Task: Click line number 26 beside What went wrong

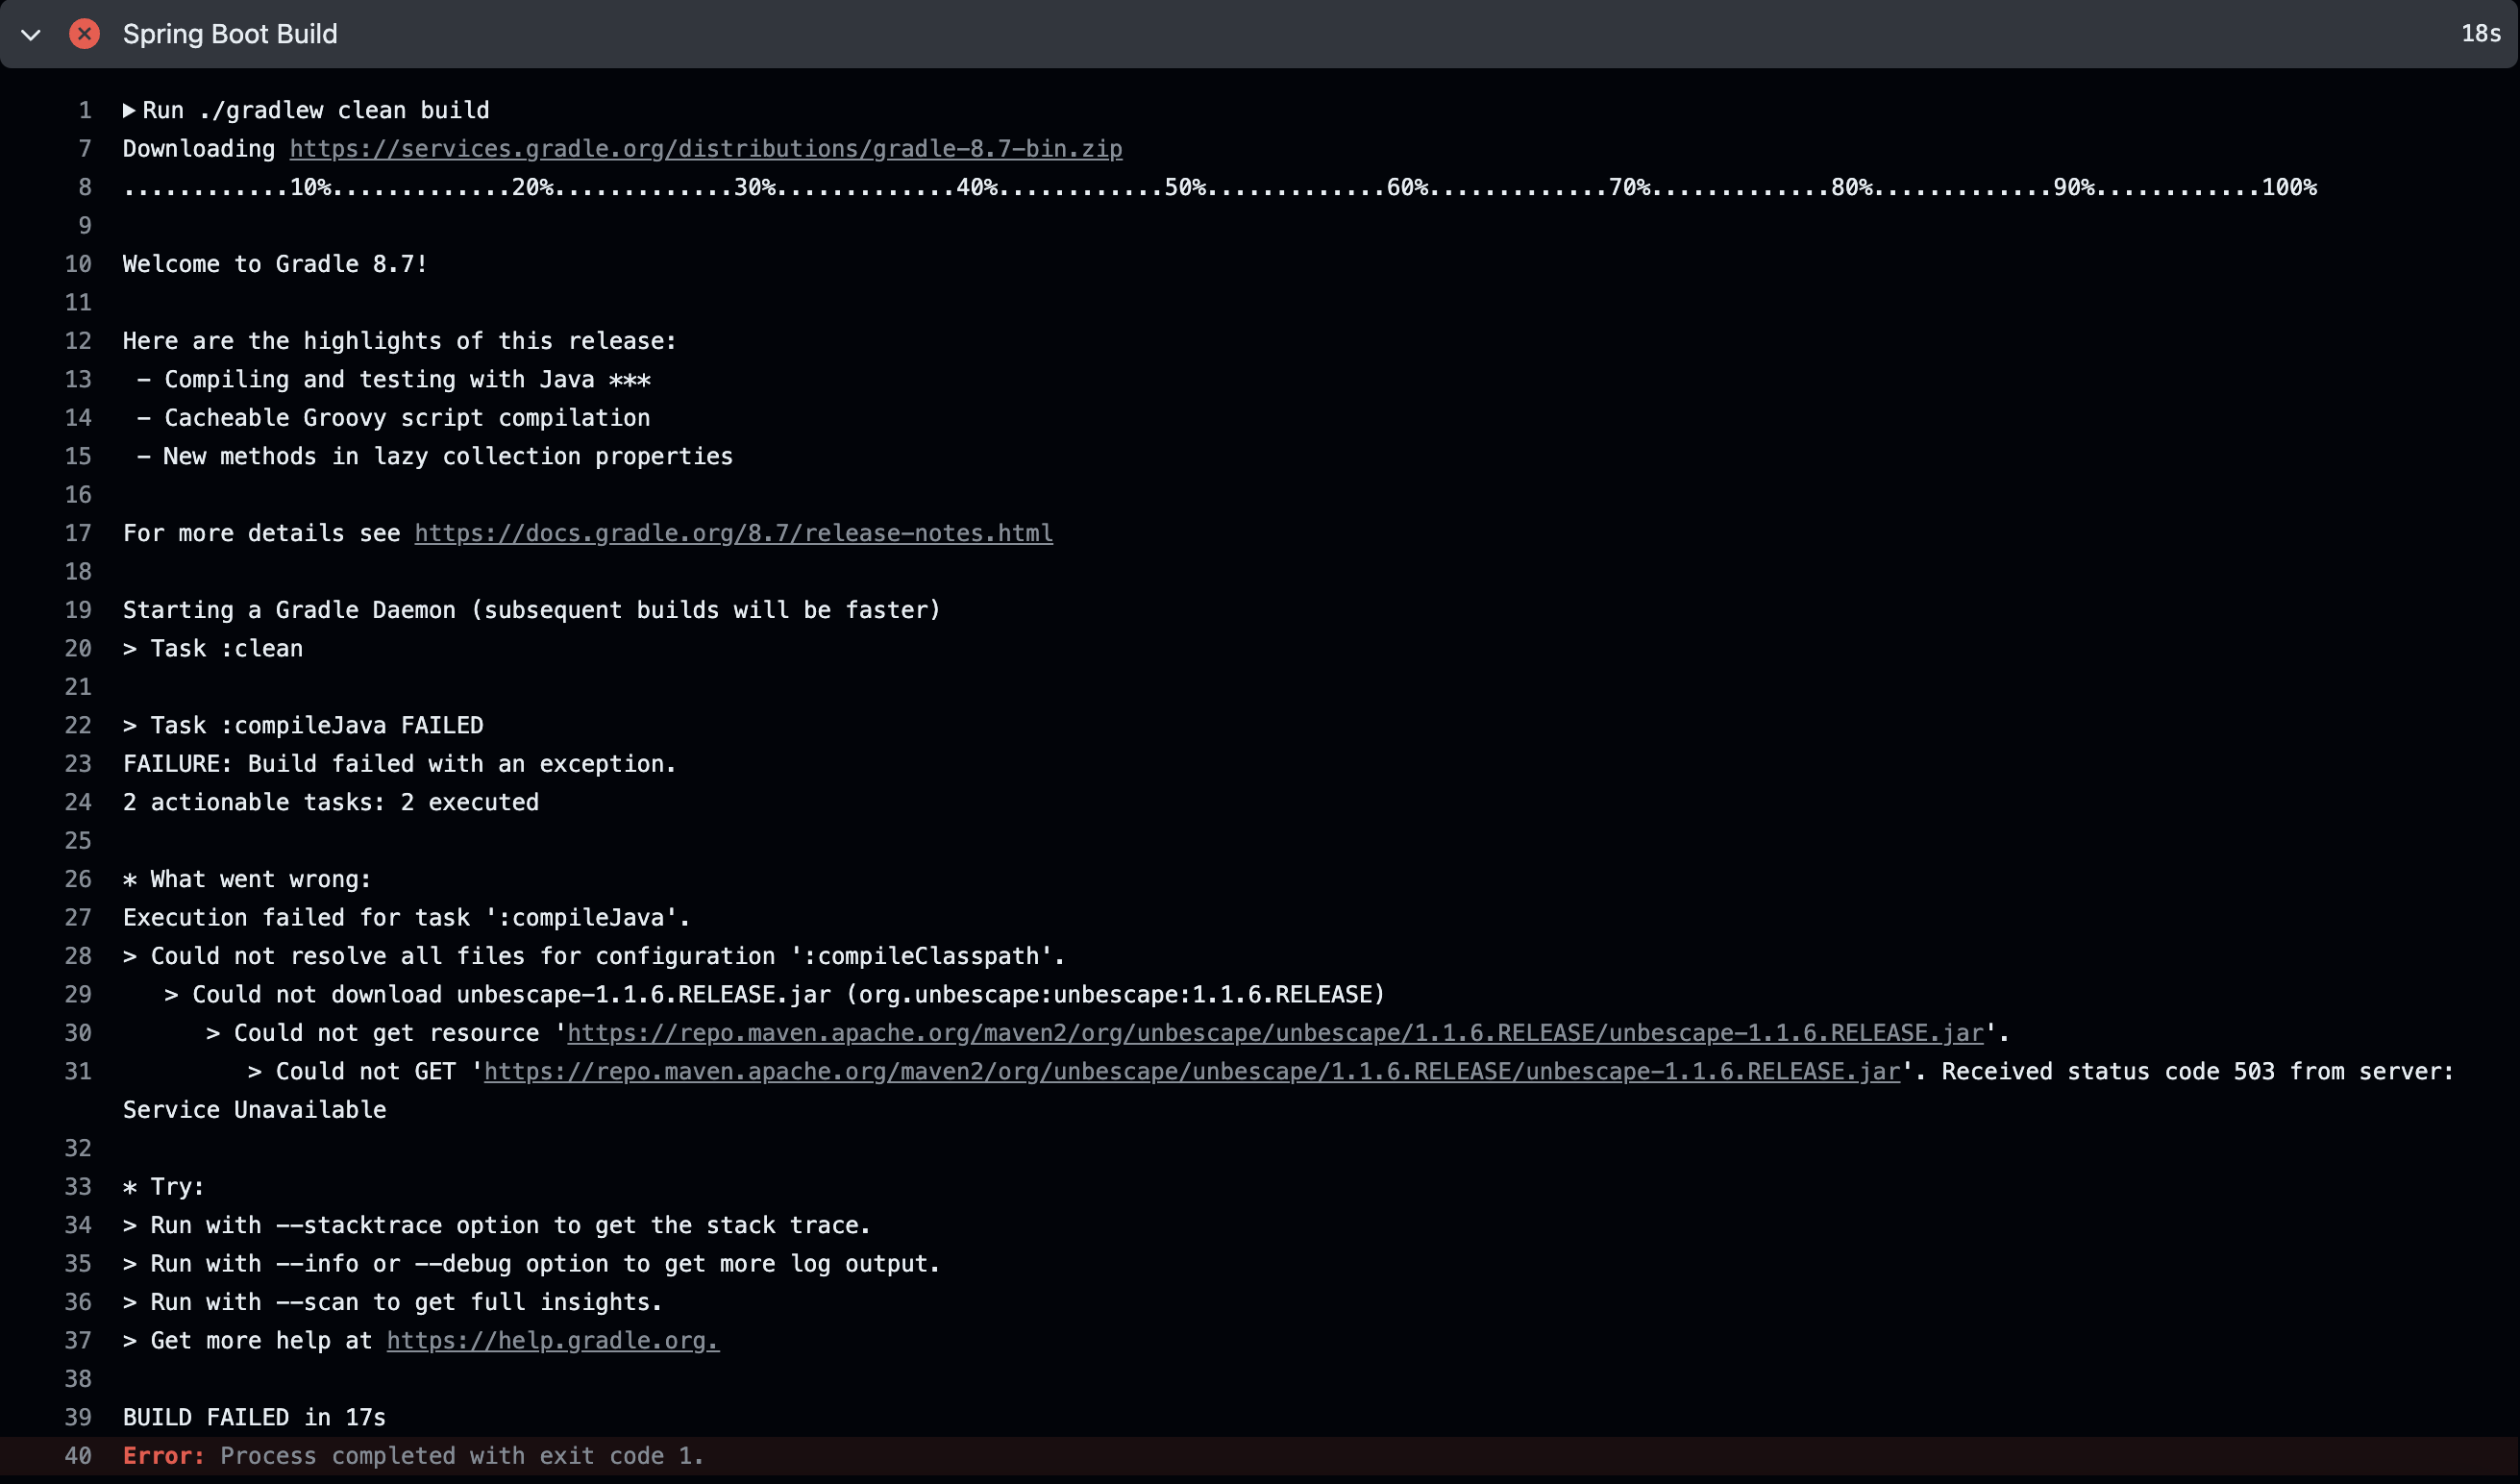Action: click(x=78, y=879)
